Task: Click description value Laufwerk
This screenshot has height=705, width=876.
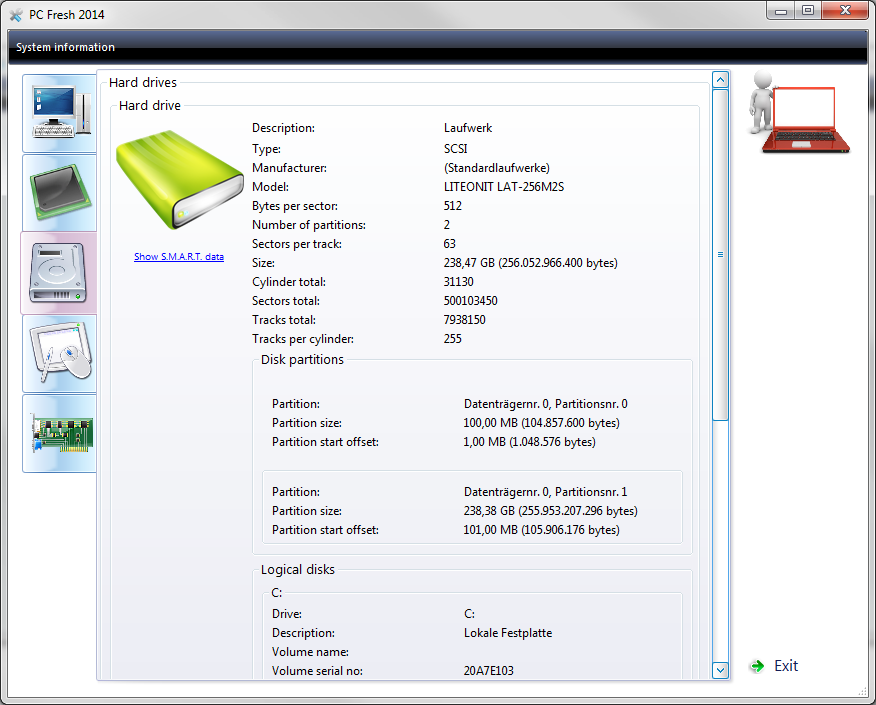Action: 468,128
